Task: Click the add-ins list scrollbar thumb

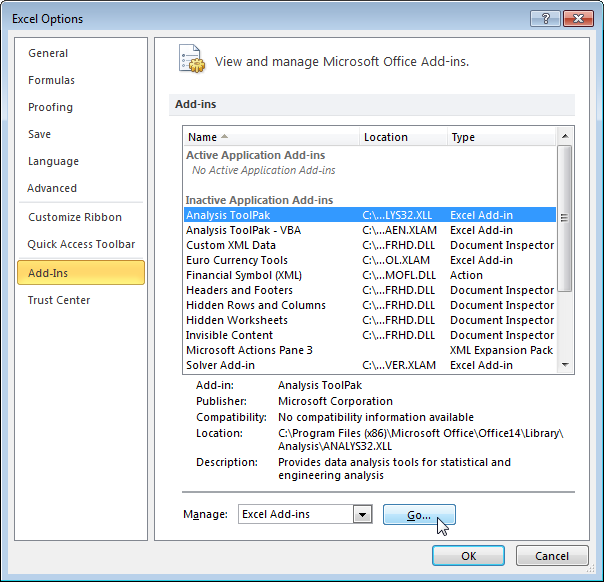Action: coord(565,218)
